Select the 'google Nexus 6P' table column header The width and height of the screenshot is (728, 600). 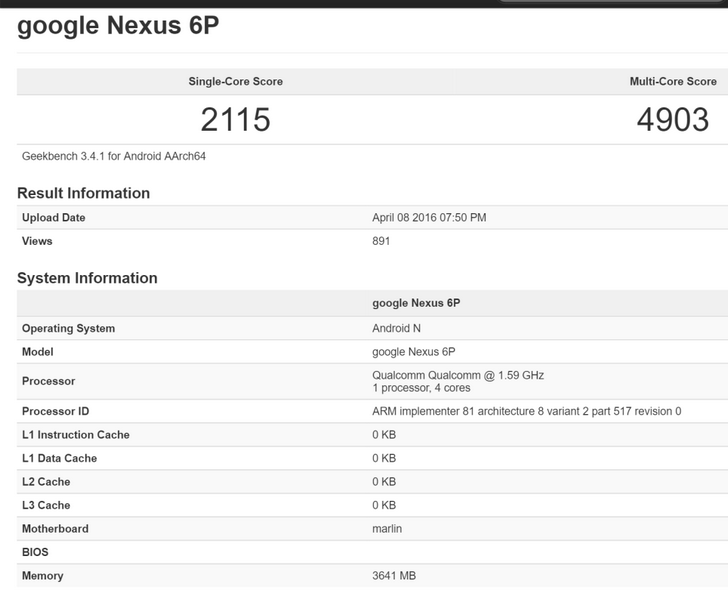pyautogui.click(x=416, y=303)
